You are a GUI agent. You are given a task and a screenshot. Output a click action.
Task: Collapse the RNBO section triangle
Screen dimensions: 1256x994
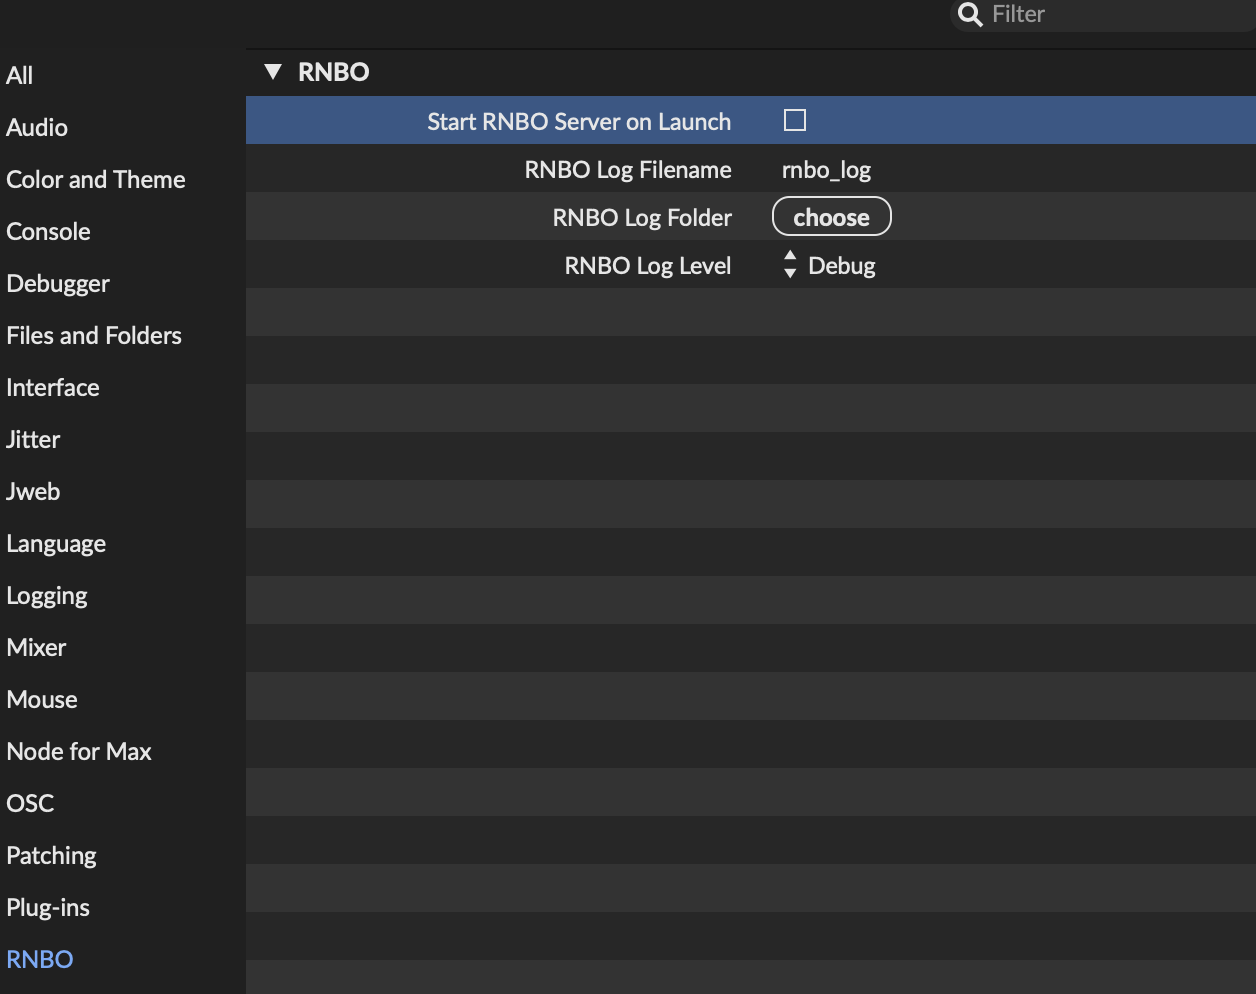pos(273,72)
